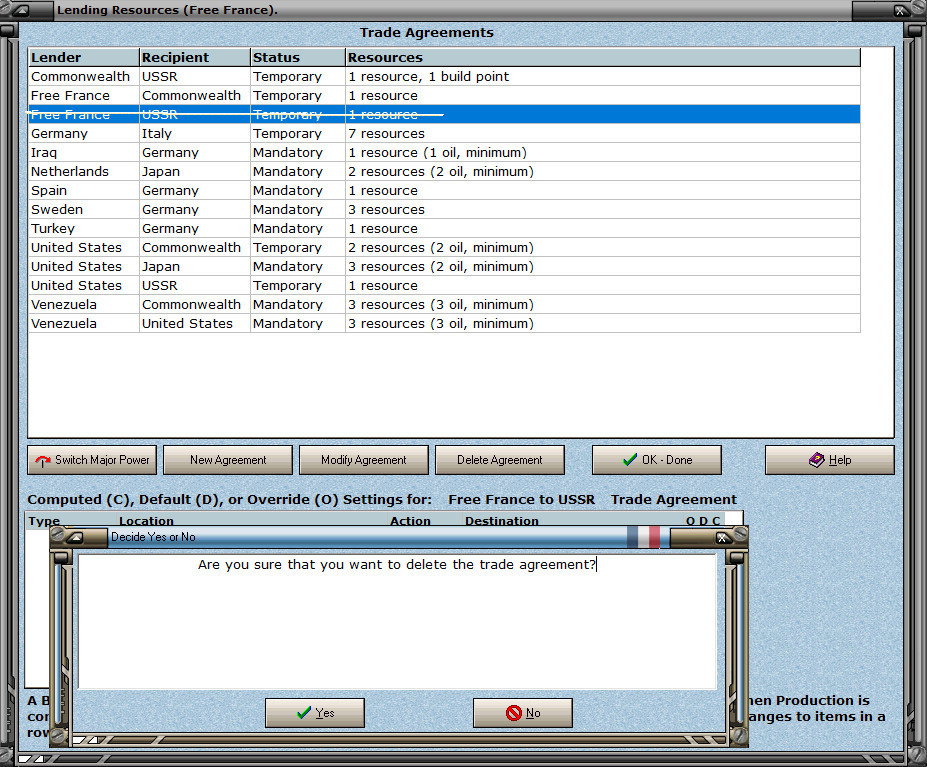Select the Netherlands to Japan row
The width and height of the screenshot is (927, 767).
coord(444,171)
